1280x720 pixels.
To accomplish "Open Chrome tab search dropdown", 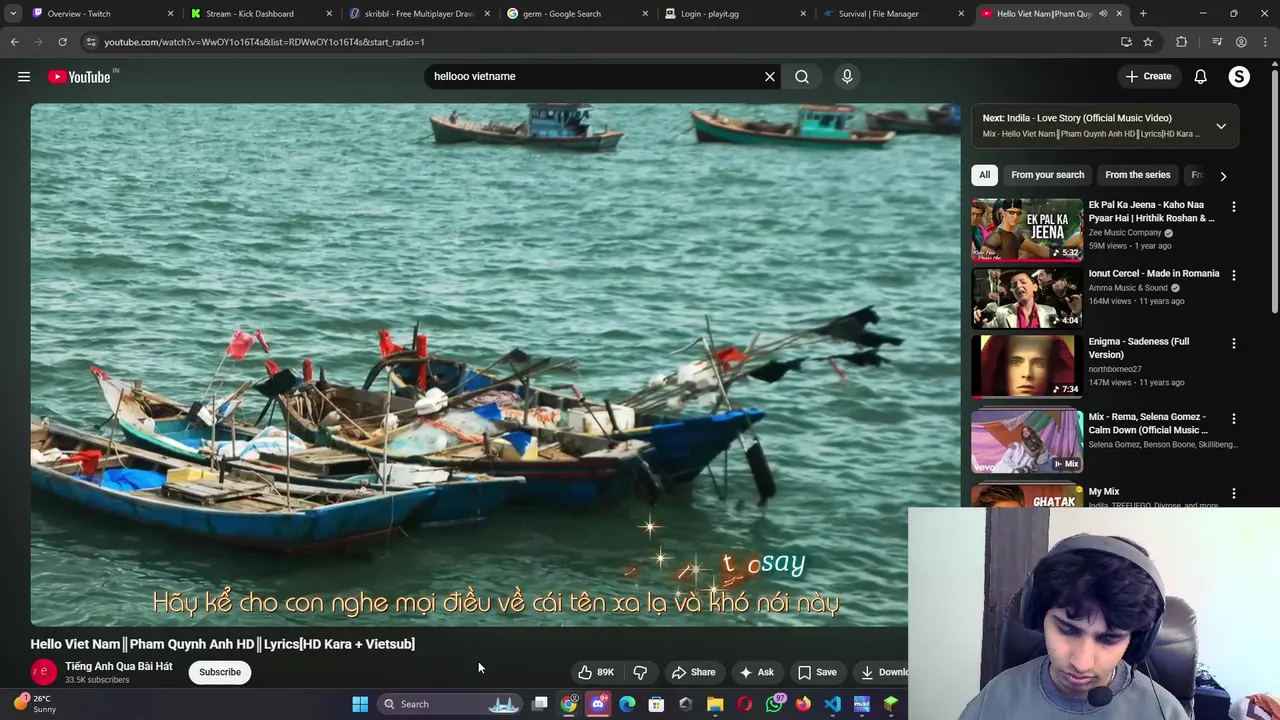I will [13, 14].
